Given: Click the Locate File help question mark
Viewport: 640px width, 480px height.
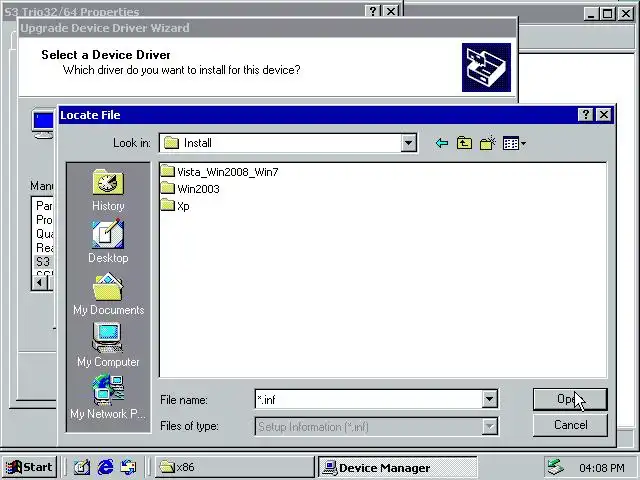Looking at the screenshot, I should click(586, 115).
